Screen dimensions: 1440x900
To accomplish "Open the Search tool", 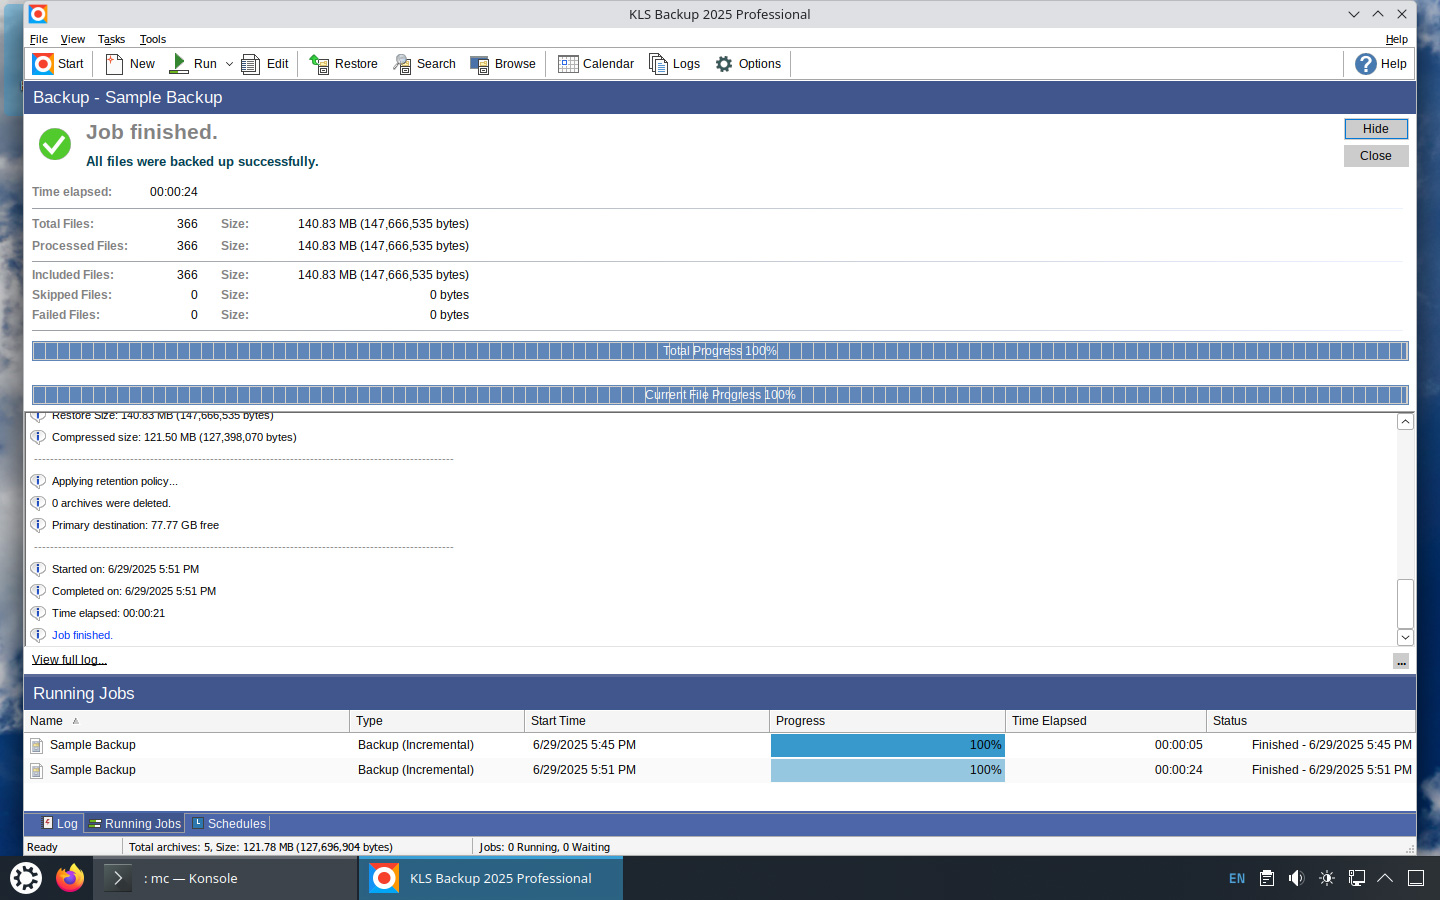I will click(425, 64).
